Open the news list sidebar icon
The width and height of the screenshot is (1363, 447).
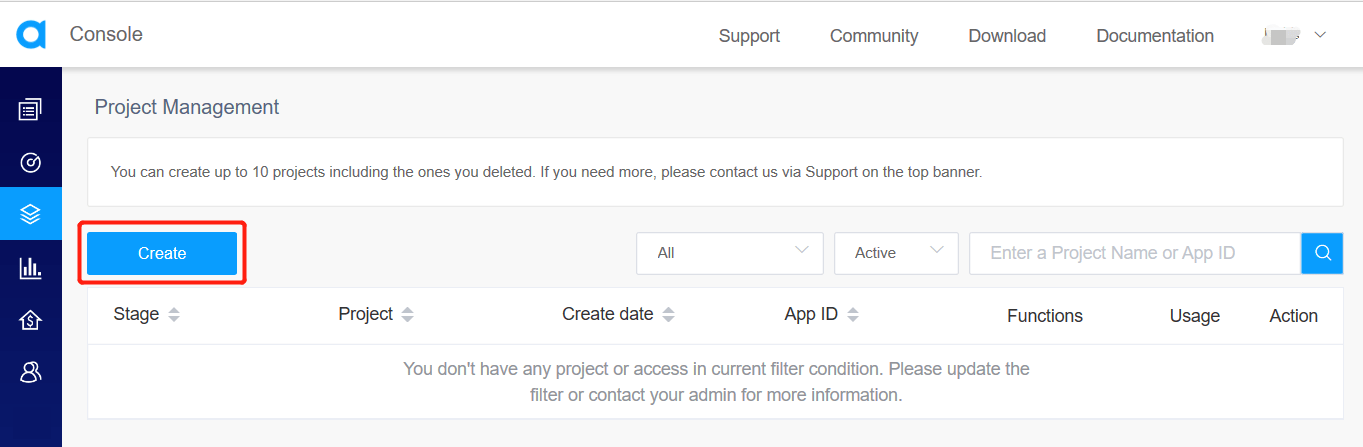pyautogui.click(x=30, y=109)
